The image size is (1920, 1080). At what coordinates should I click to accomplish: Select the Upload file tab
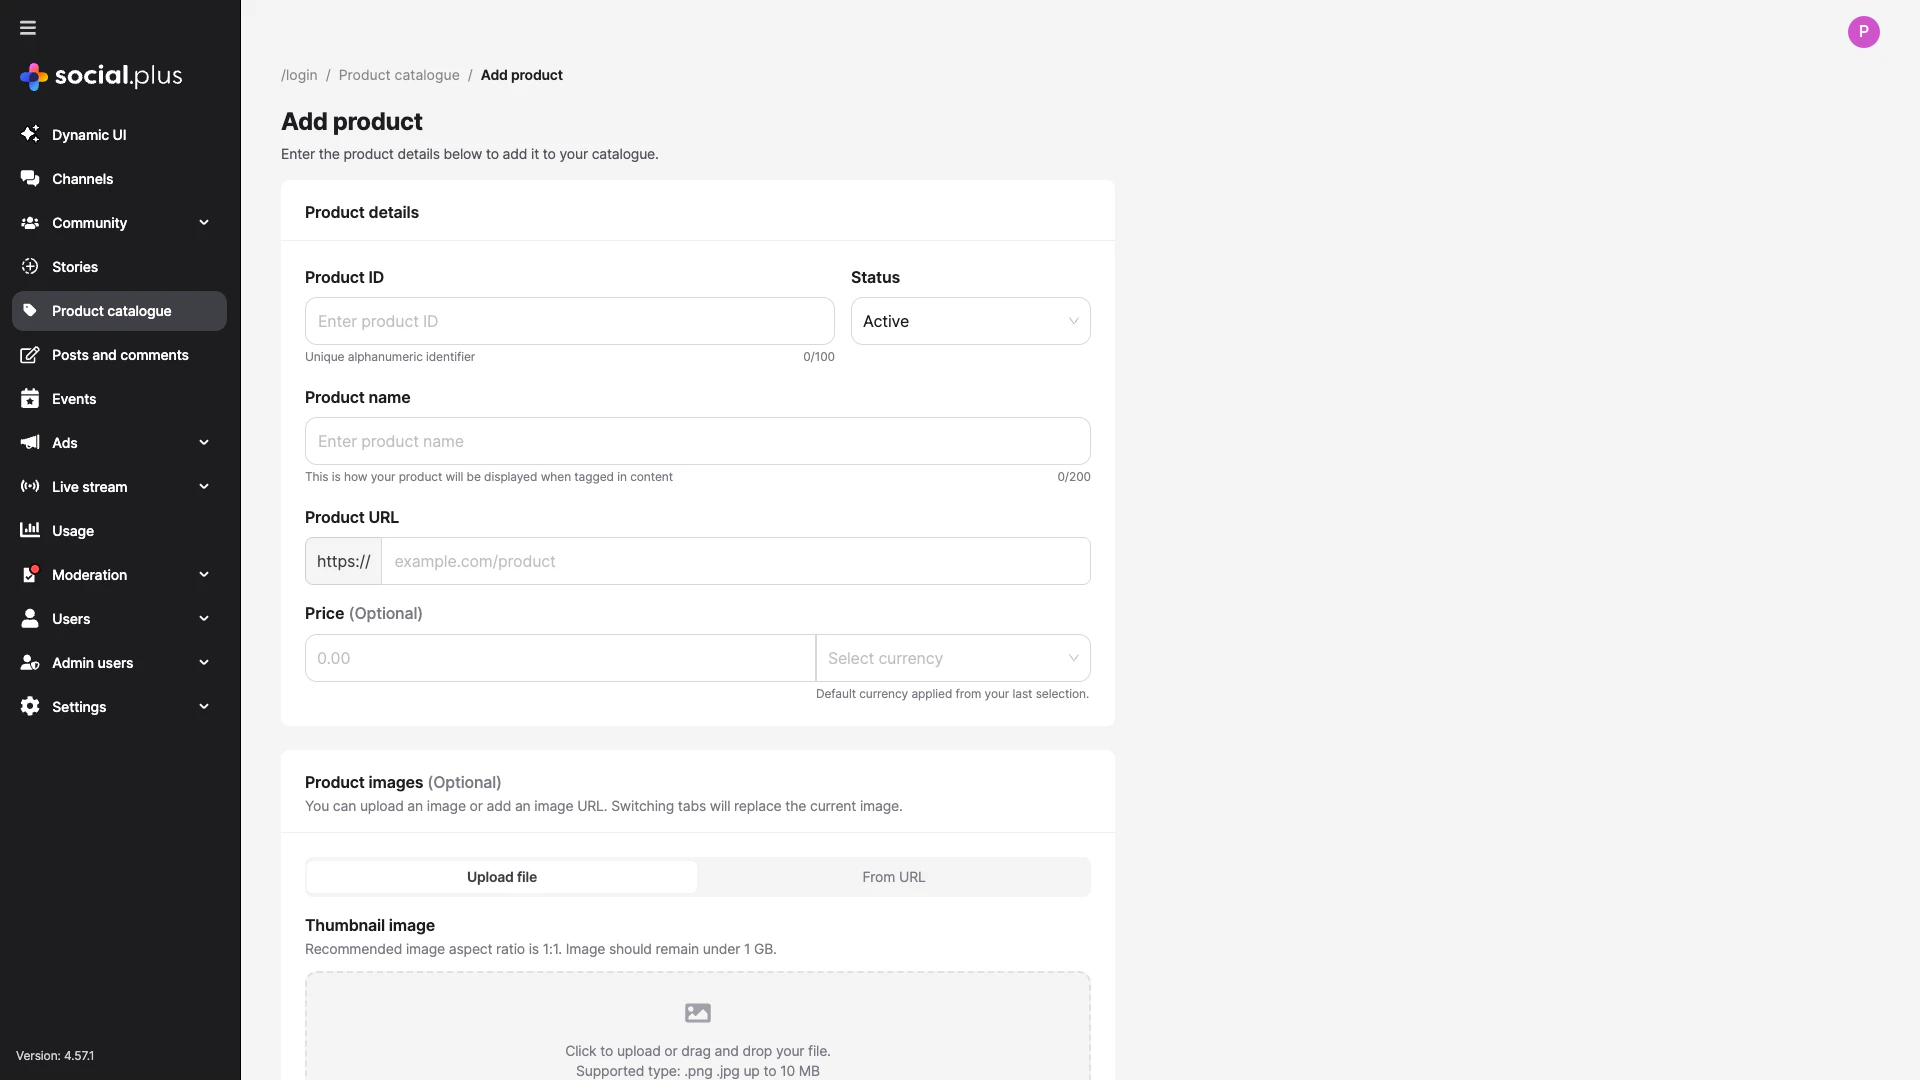(x=501, y=876)
